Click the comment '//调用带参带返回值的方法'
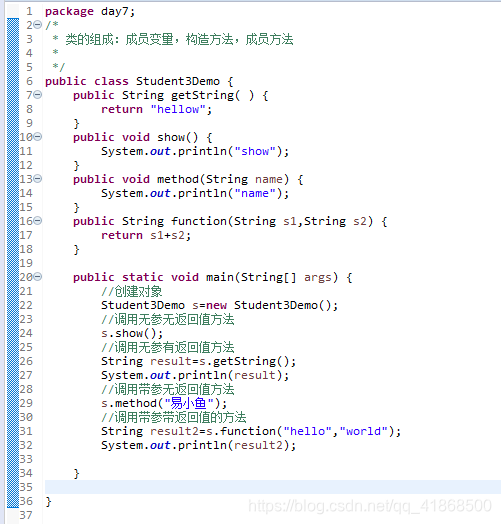Viewport: 501px width, 524px height. (x=174, y=417)
